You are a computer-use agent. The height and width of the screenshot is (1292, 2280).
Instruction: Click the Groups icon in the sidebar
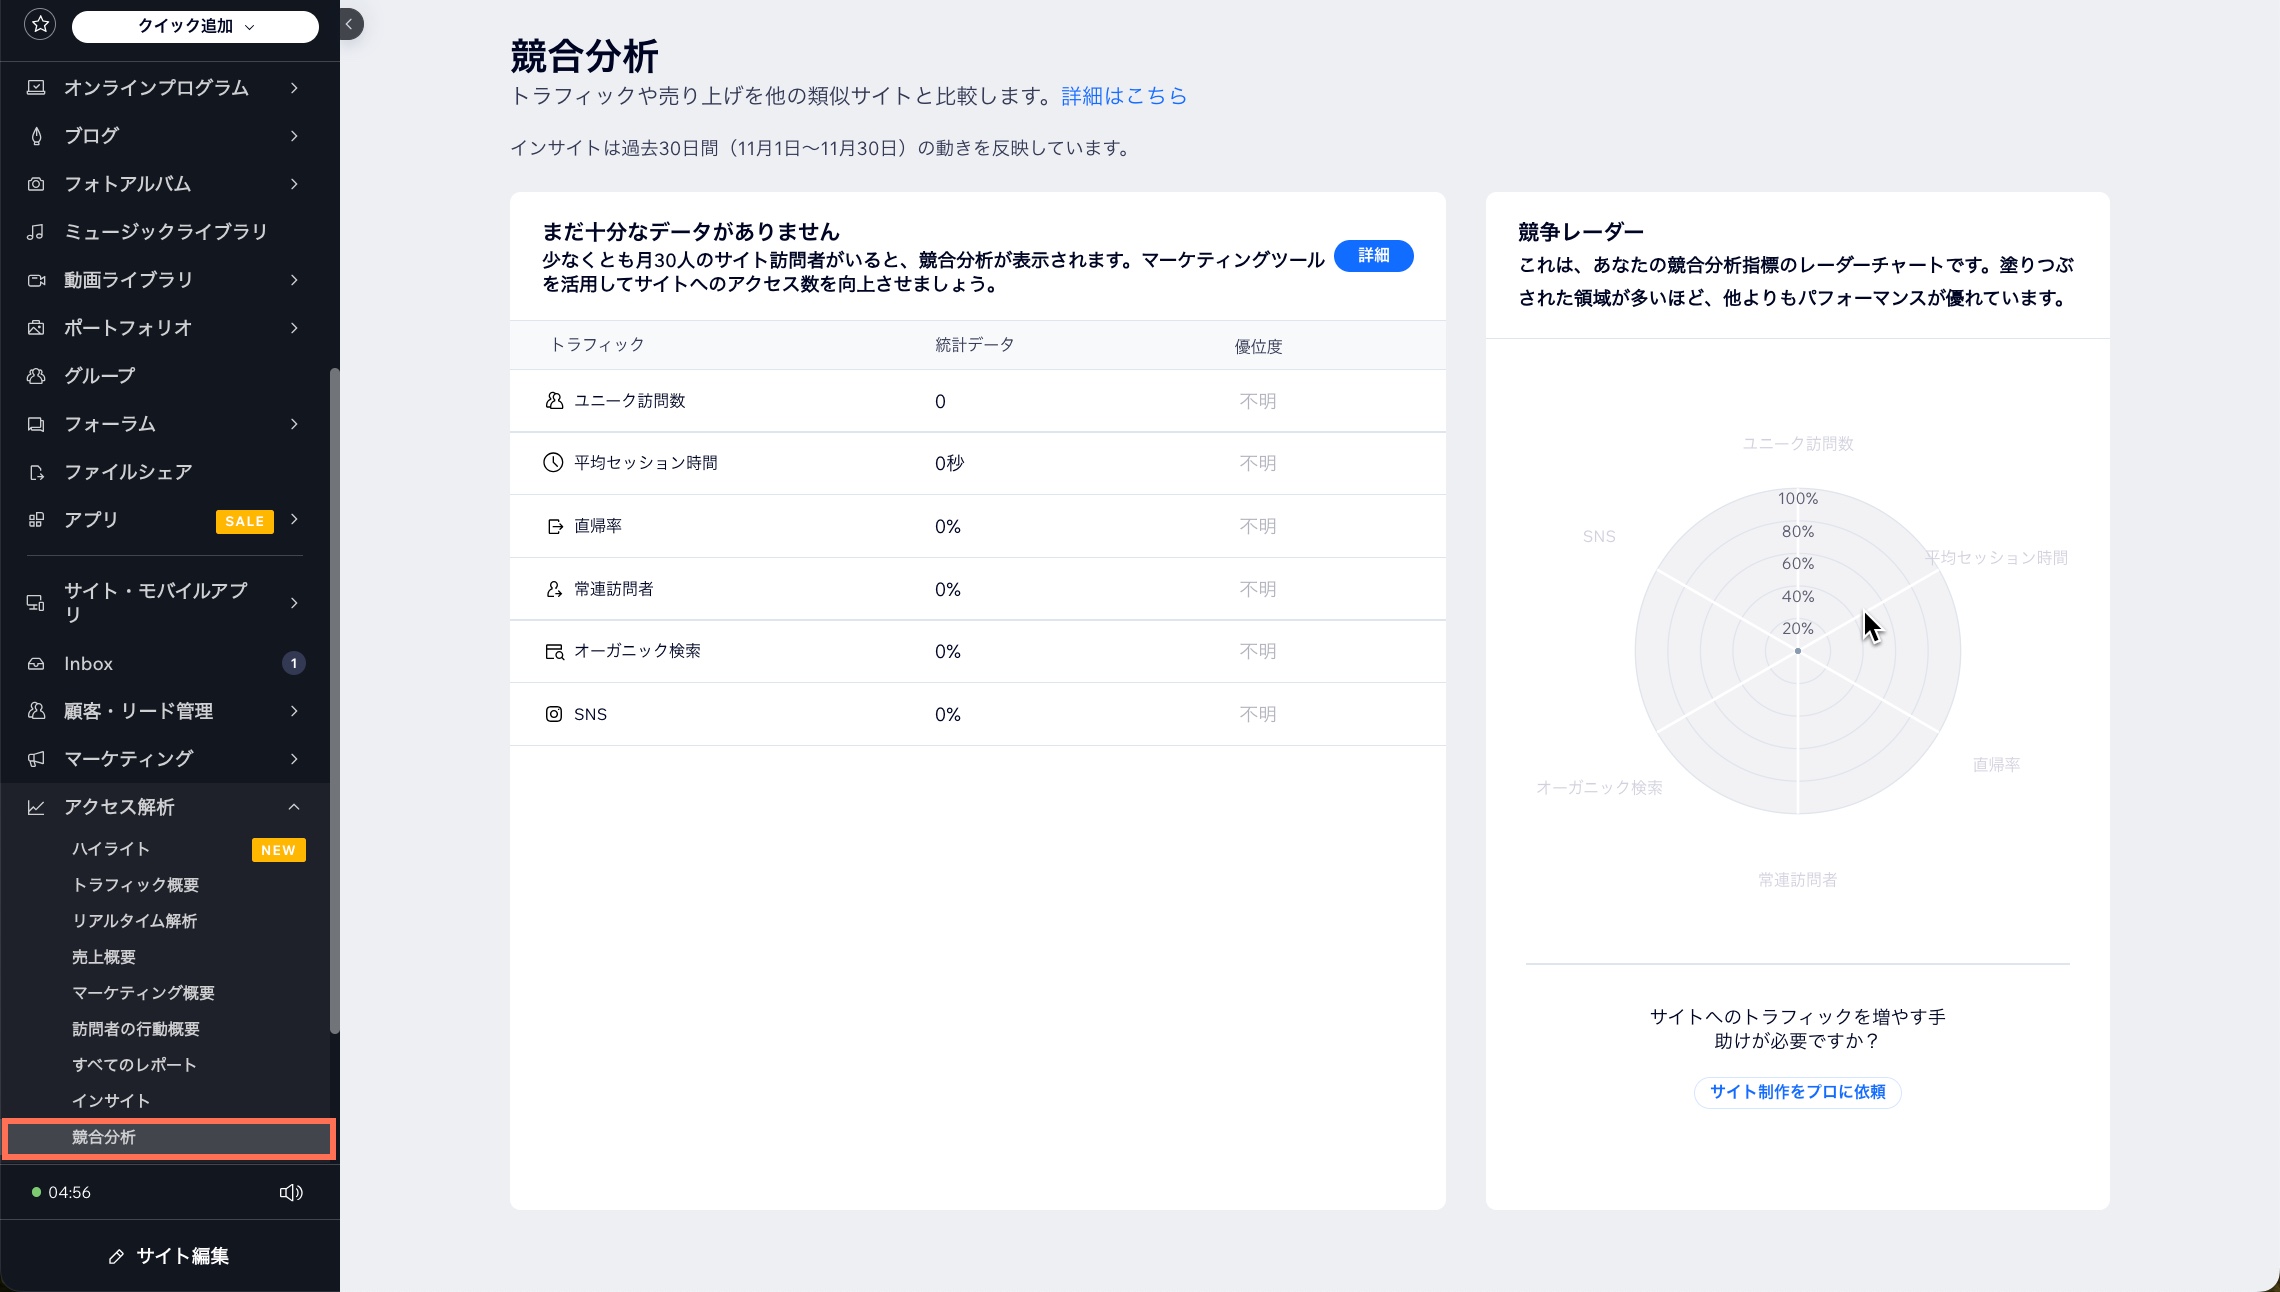(x=36, y=376)
